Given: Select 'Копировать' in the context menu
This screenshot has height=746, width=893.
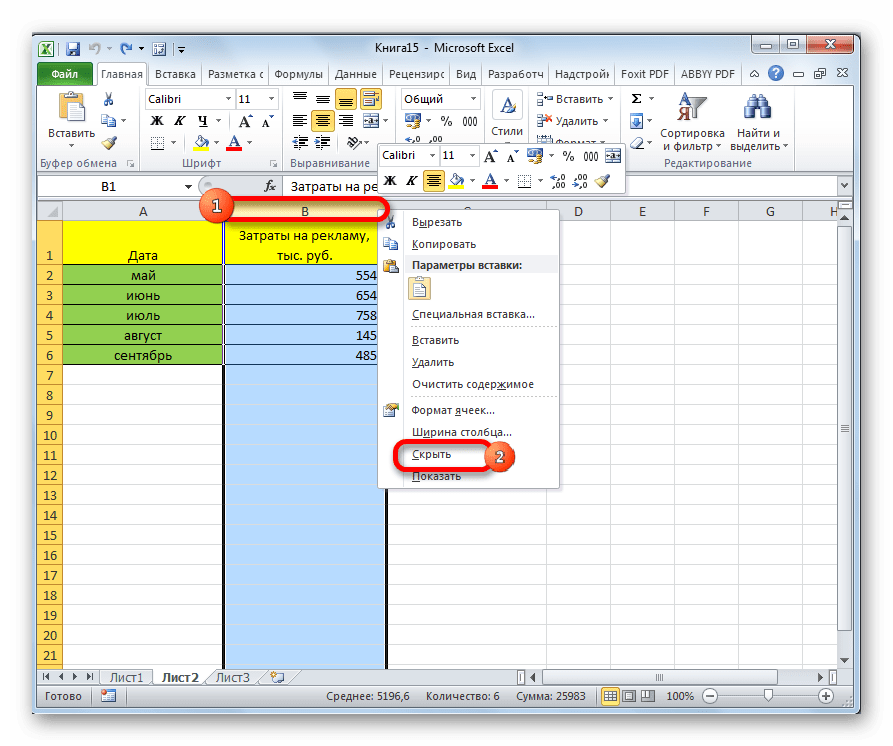Looking at the screenshot, I should tap(443, 244).
